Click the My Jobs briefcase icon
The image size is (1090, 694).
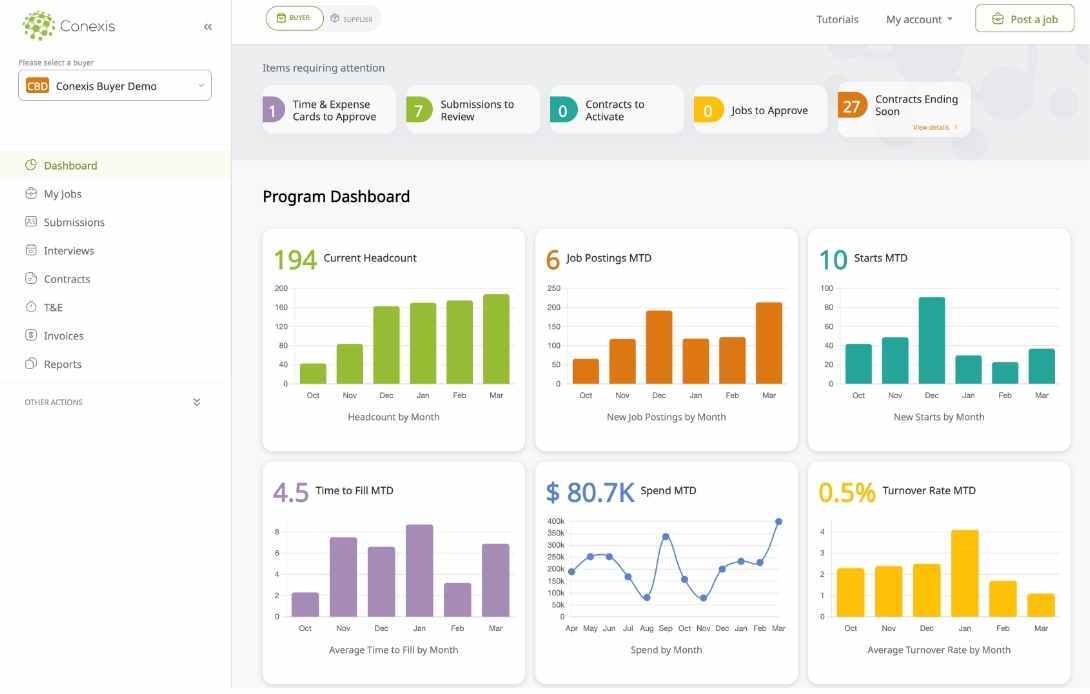(x=31, y=194)
